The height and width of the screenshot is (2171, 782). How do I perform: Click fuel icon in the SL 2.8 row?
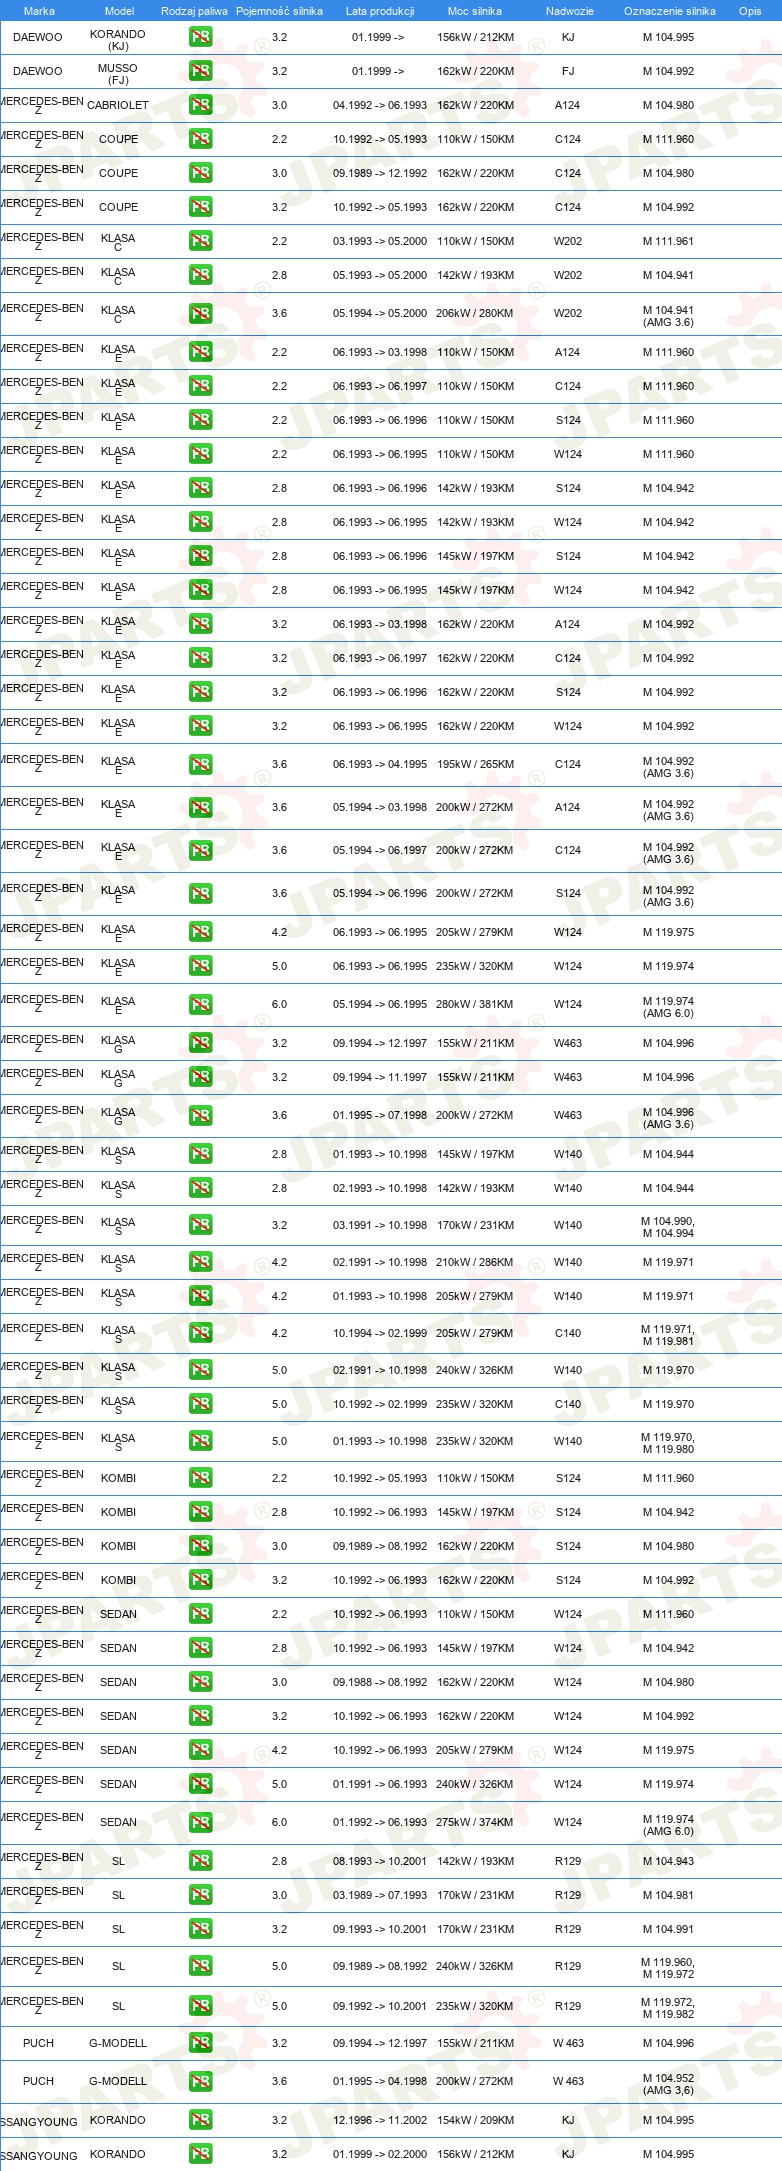[200, 1861]
